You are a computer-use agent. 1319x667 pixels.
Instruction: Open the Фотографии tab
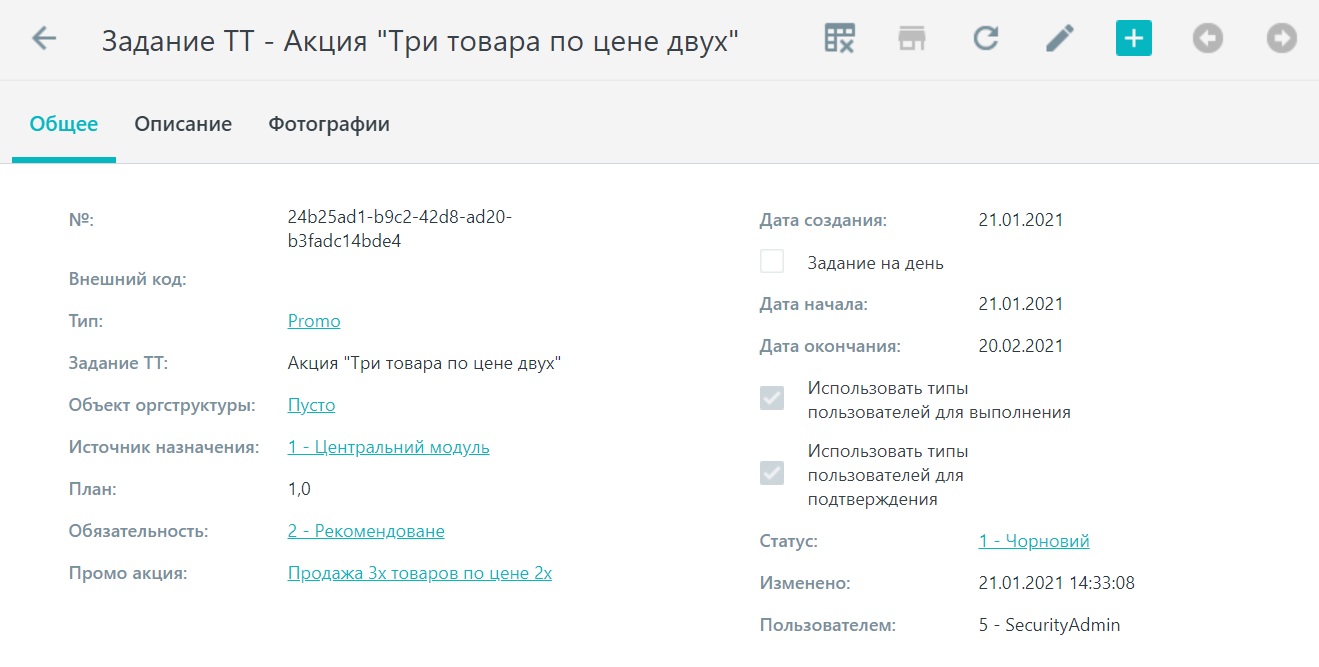tap(329, 124)
